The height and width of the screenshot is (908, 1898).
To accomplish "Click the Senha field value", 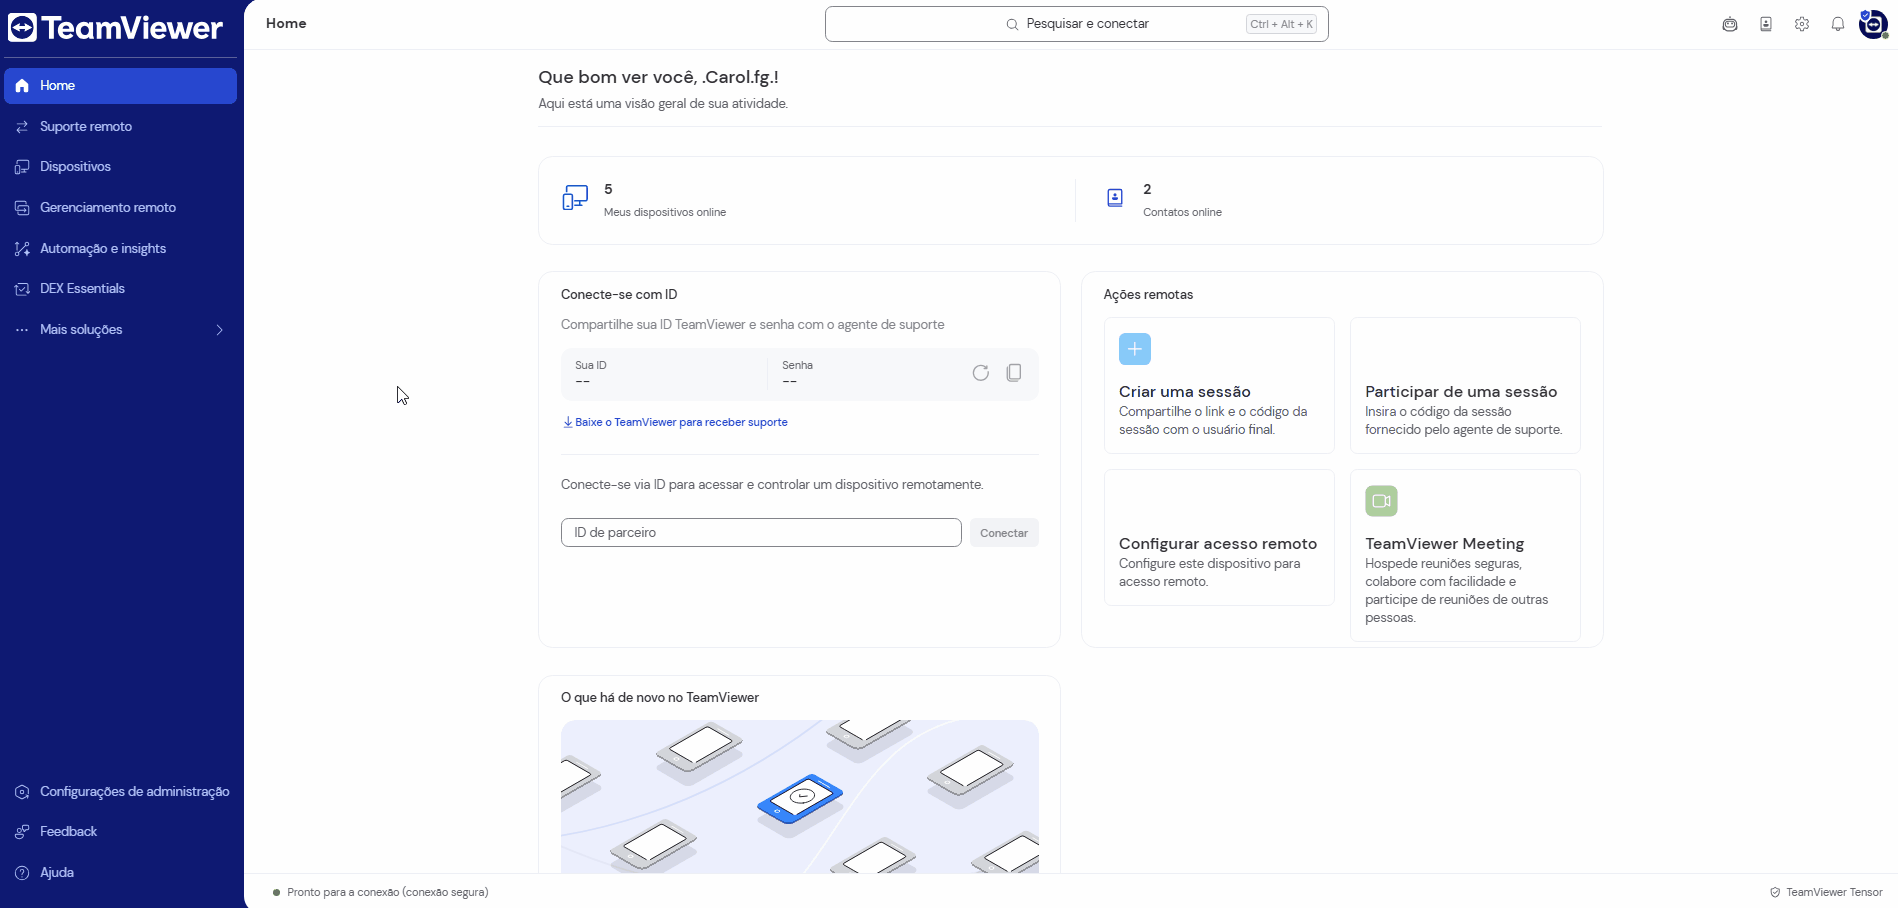I will (x=790, y=382).
